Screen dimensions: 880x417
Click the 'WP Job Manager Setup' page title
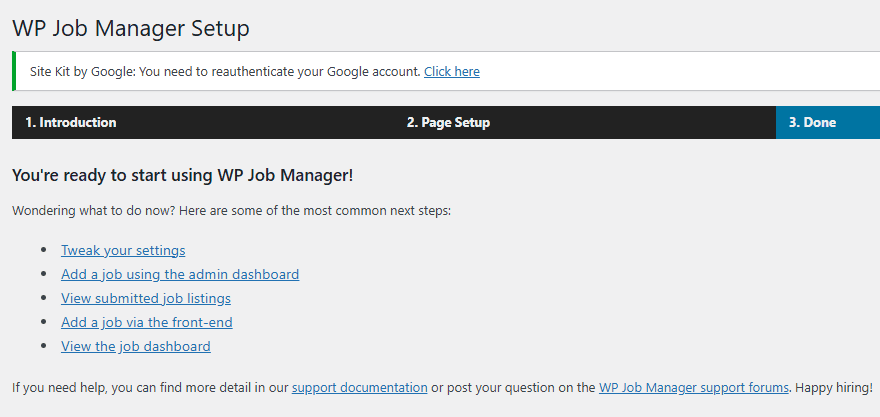click(x=131, y=28)
